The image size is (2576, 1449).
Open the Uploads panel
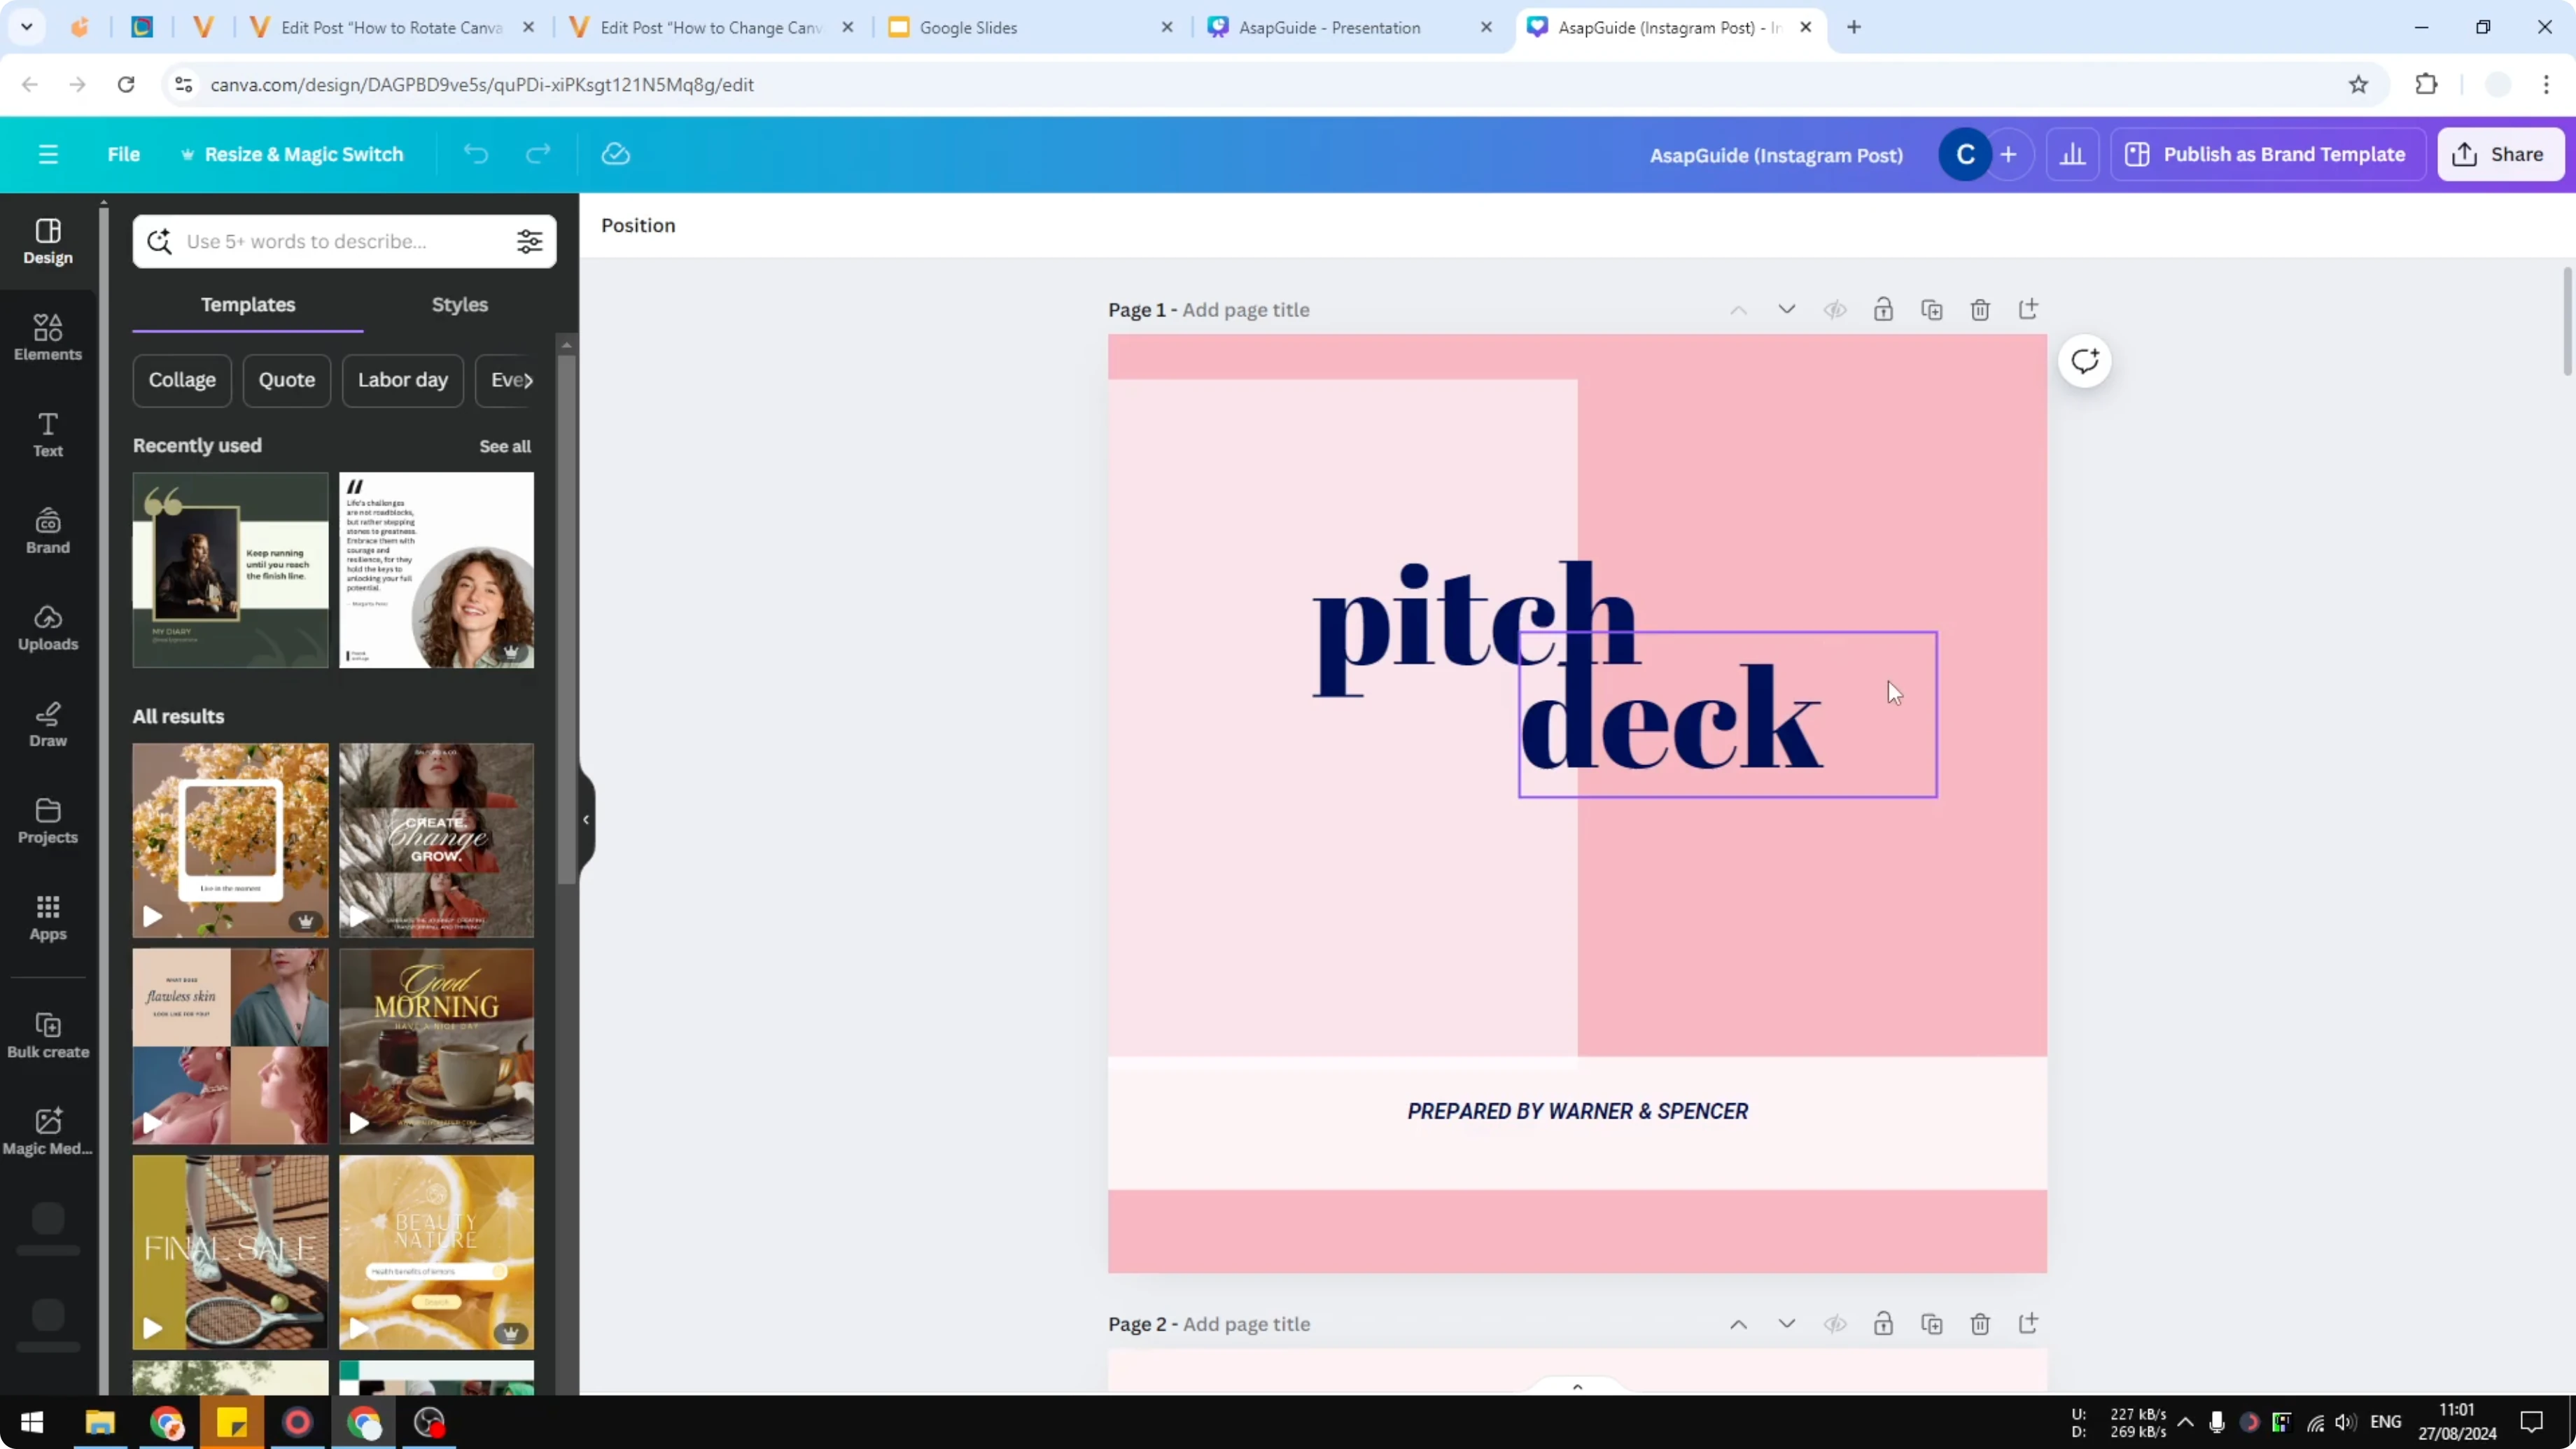tap(48, 628)
